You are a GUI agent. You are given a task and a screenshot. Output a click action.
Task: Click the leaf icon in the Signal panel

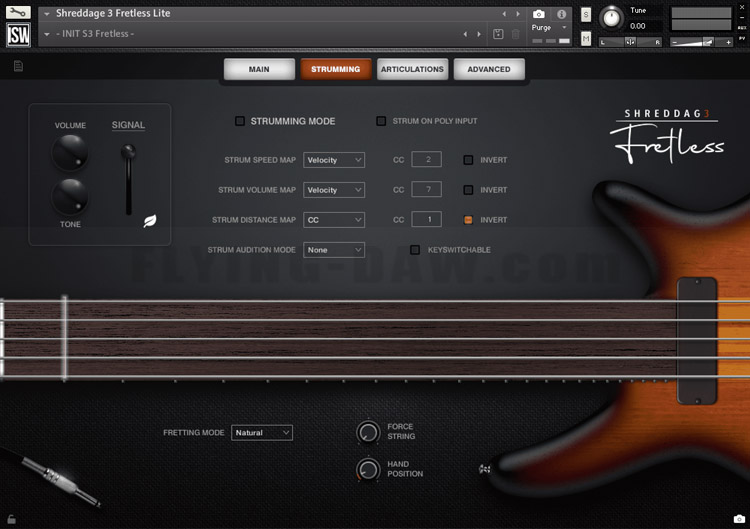[x=150, y=220]
